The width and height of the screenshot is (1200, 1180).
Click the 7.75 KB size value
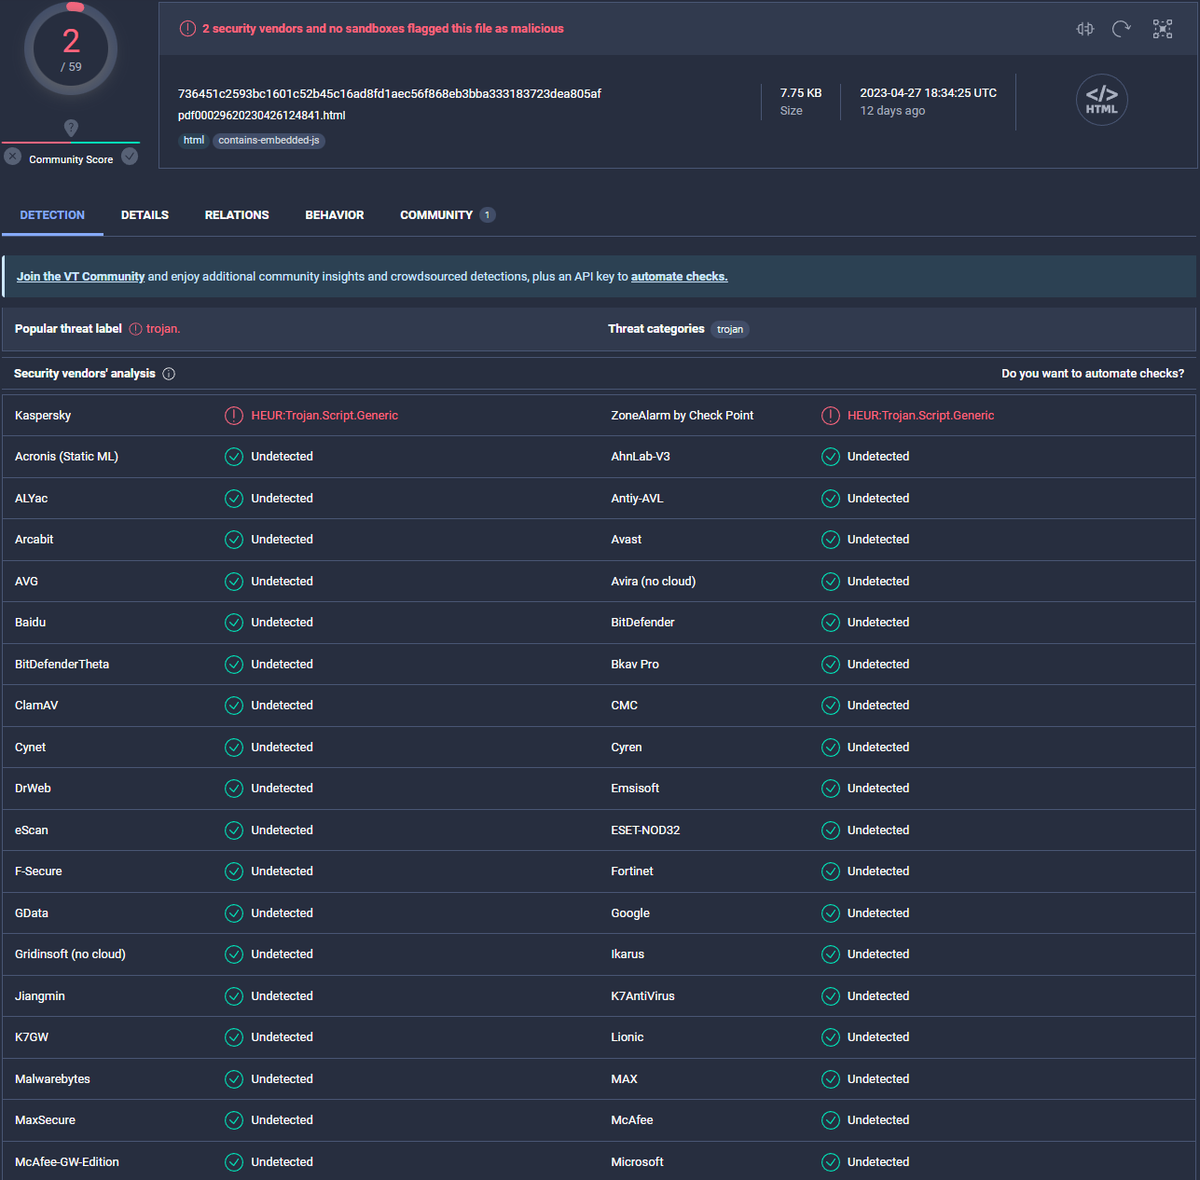801,93
